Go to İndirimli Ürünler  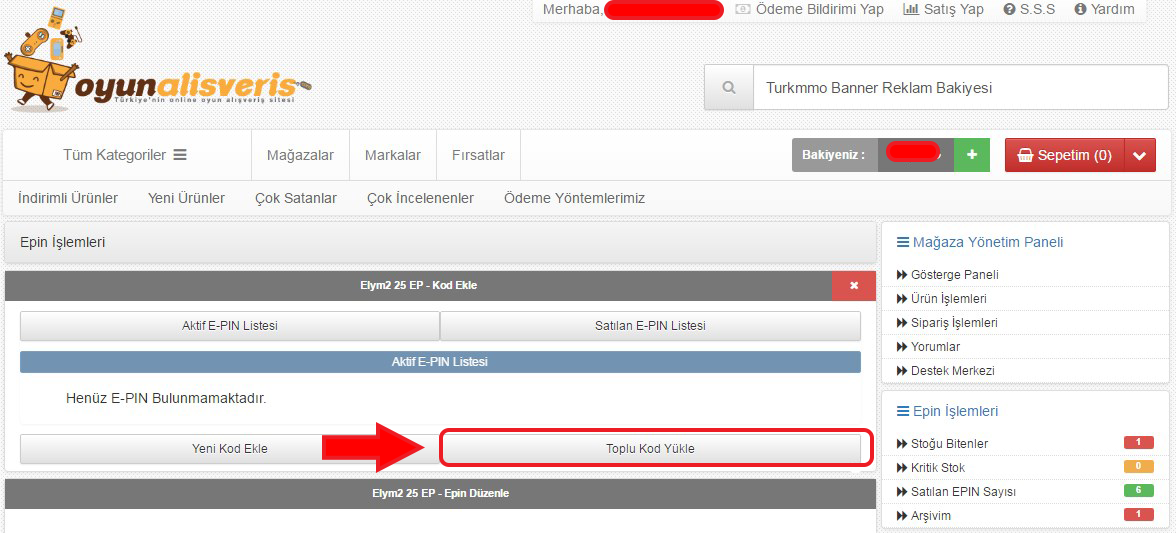point(68,199)
